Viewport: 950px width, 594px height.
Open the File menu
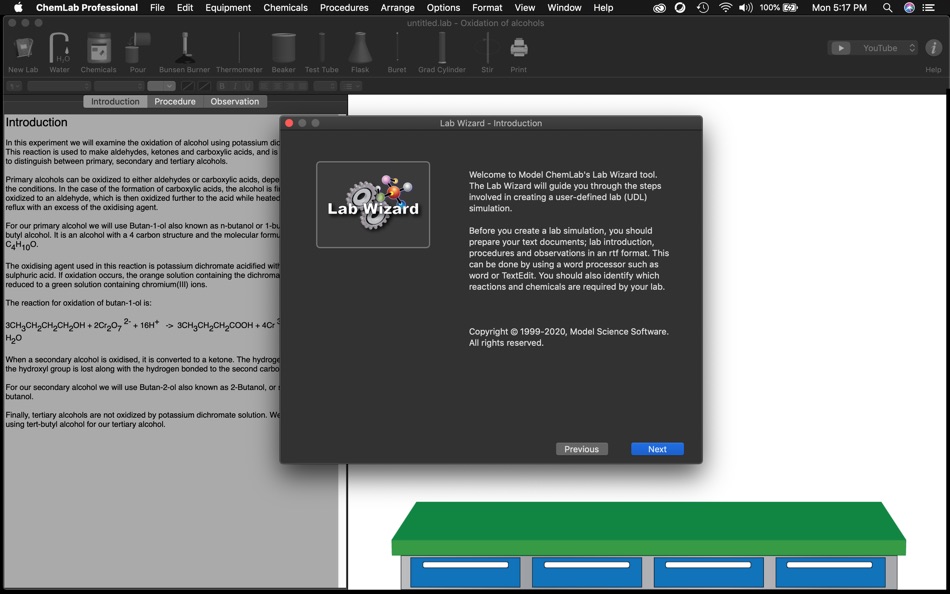157,8
